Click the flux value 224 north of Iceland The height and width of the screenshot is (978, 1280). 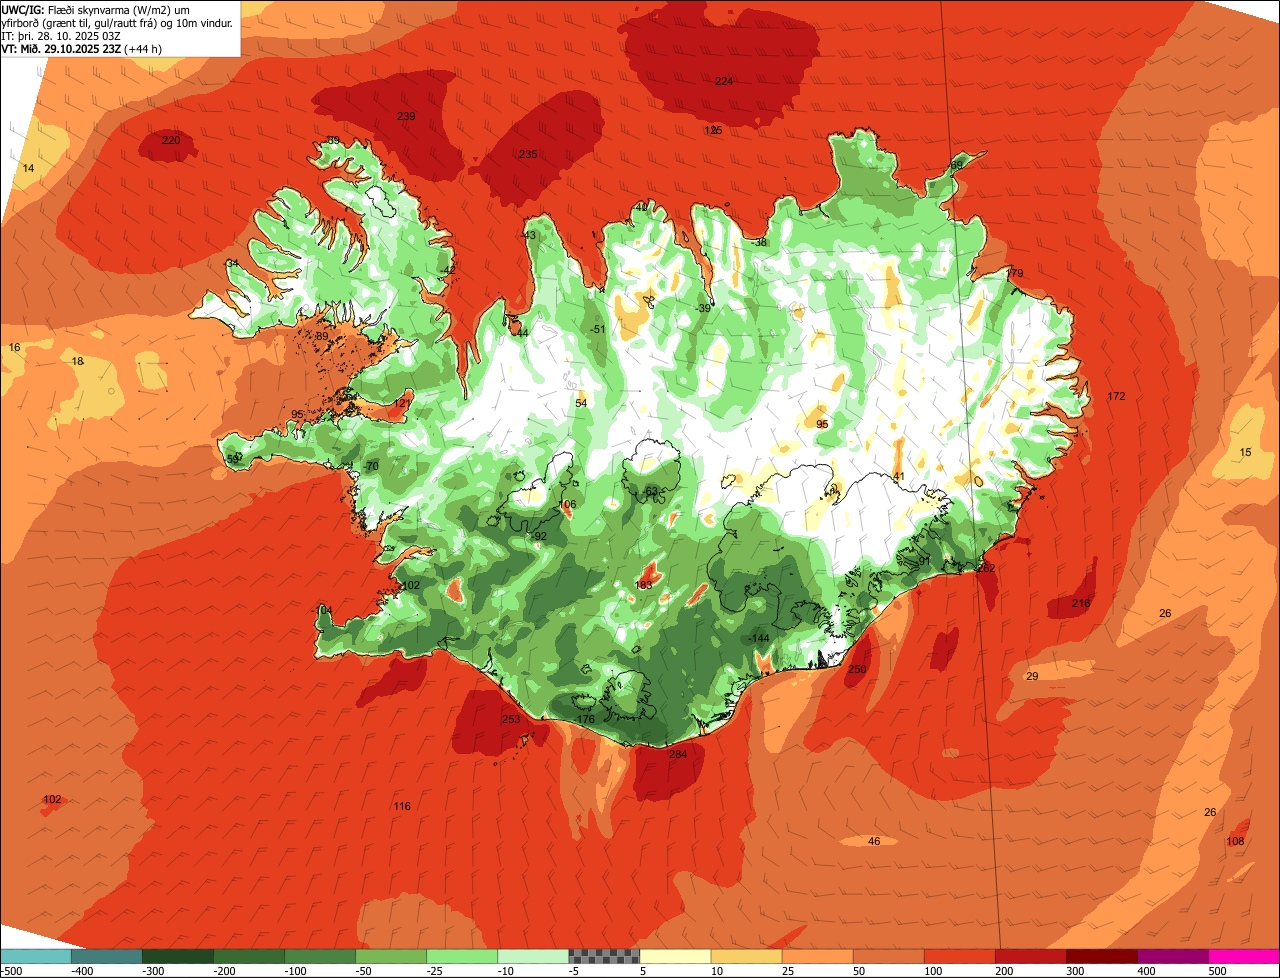[x=724, y=82]
